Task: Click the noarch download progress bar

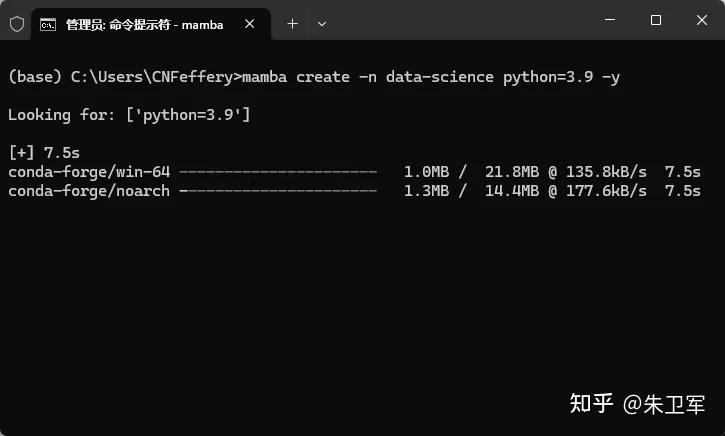Action: [x=278, y=191]
